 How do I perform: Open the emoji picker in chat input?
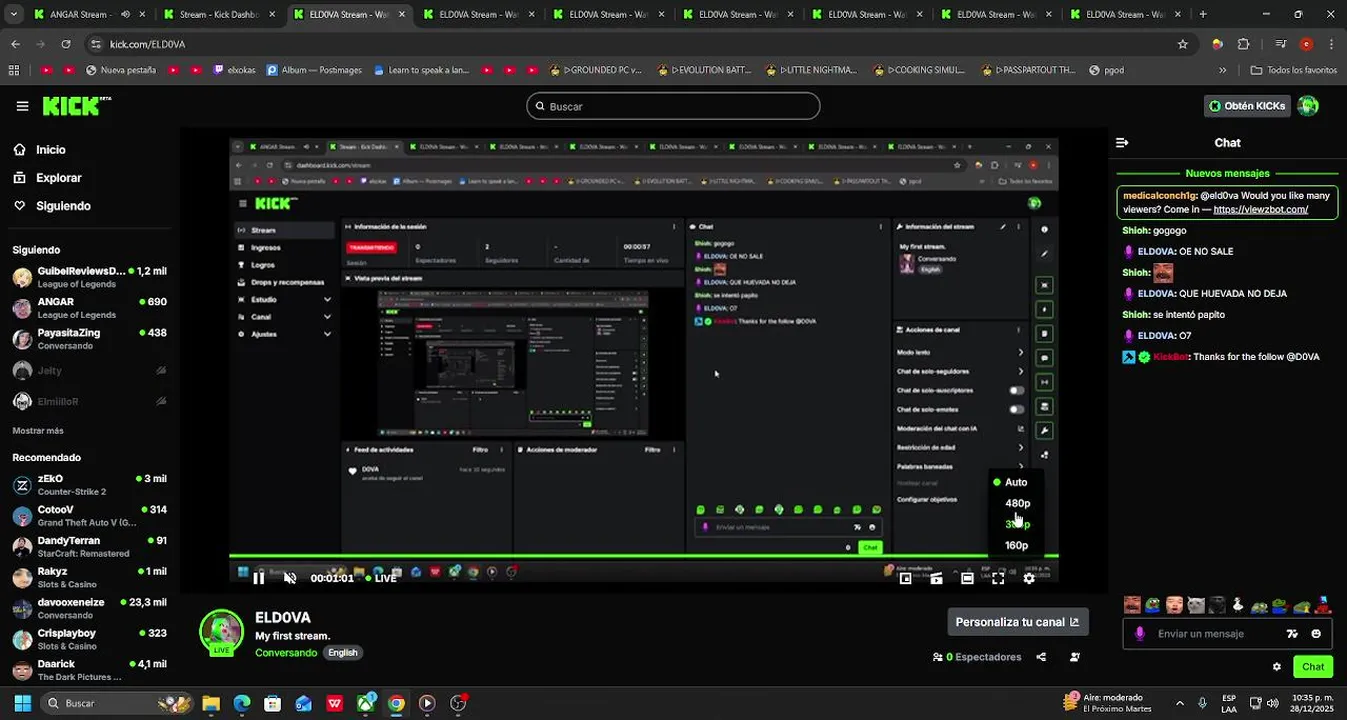pyautogui.click(x=1316, y=633)
